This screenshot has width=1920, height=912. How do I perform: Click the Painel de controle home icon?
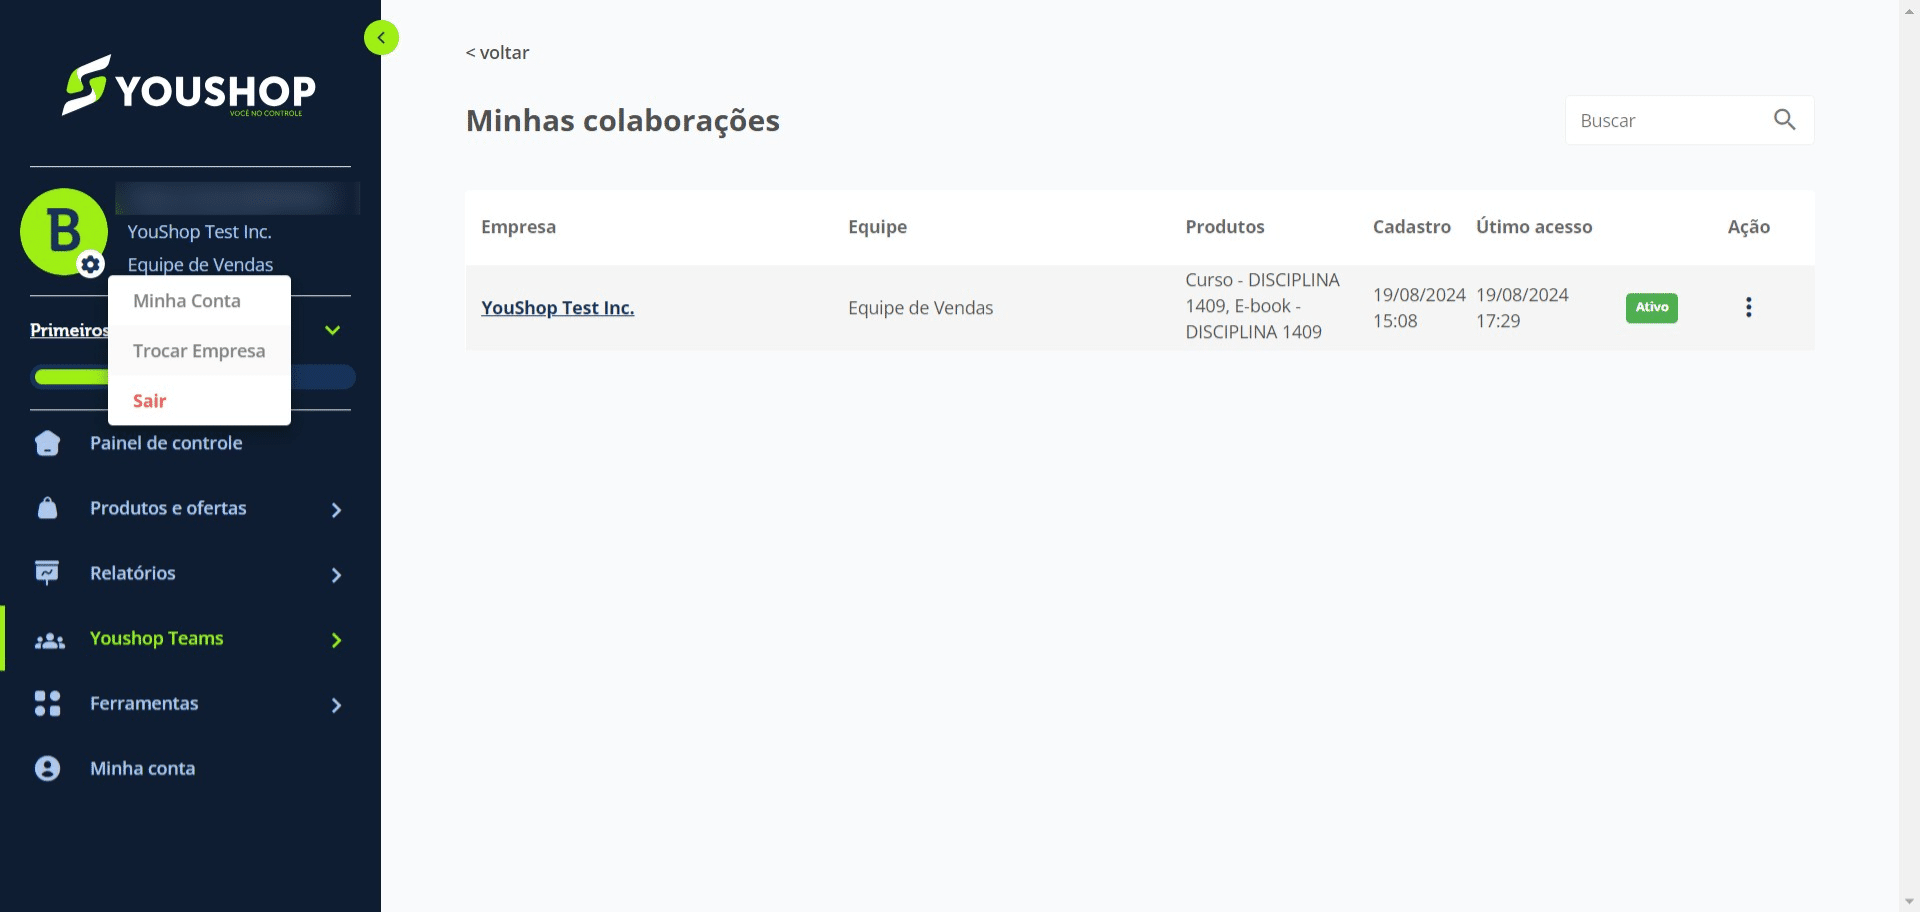coord(47,443)
